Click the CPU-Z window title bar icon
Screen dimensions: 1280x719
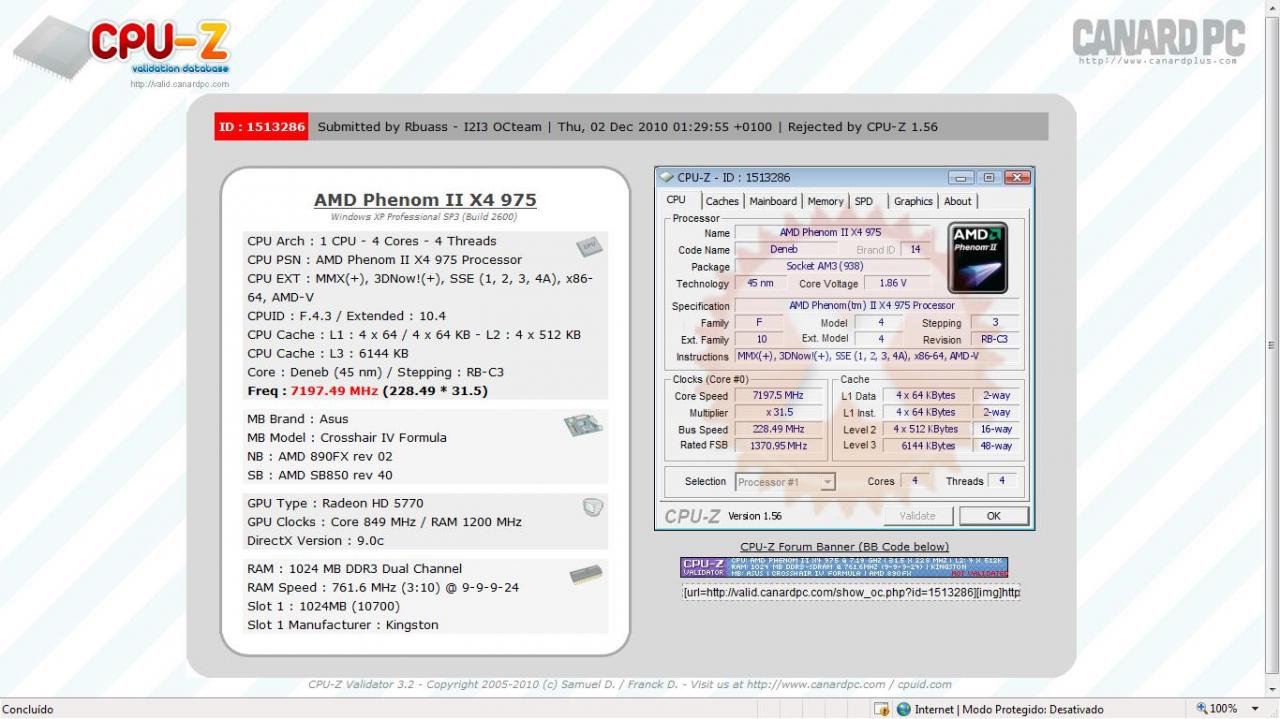click(x=667, y=177)
